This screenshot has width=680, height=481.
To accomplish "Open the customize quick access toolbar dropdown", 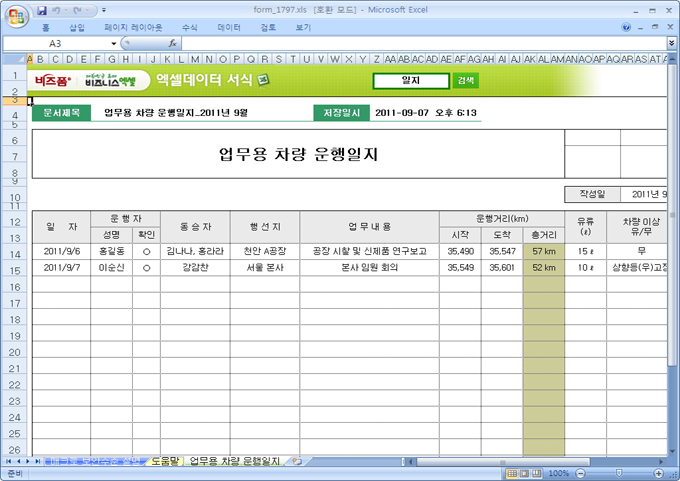I will (105, 10).
